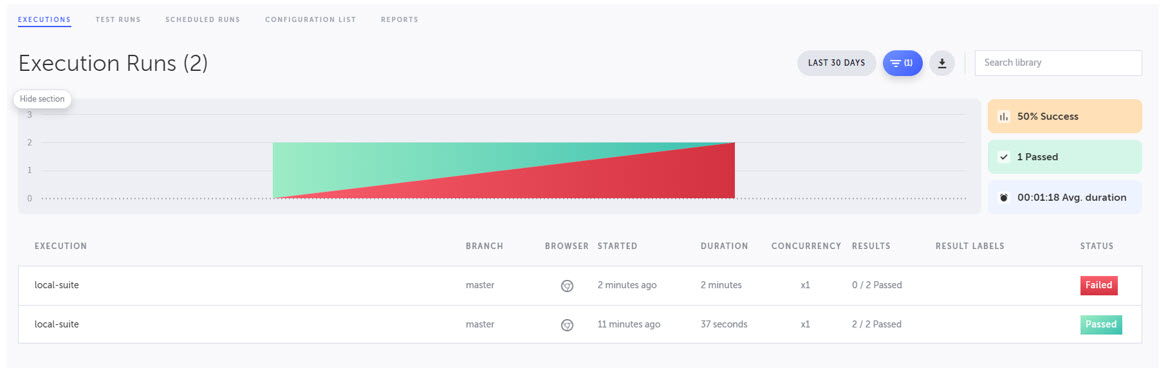The image size is (1168, 376).
Task: Switch to Executions tab
Action: pos(44,19)
